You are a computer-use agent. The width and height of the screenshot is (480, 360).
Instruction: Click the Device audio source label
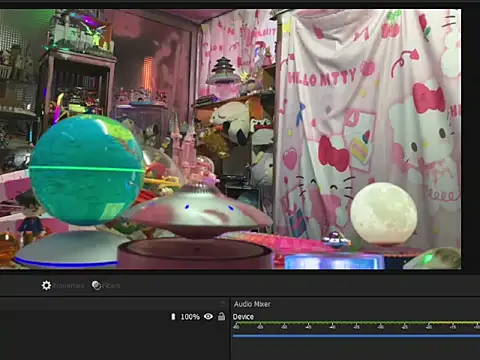pos(243,317)
